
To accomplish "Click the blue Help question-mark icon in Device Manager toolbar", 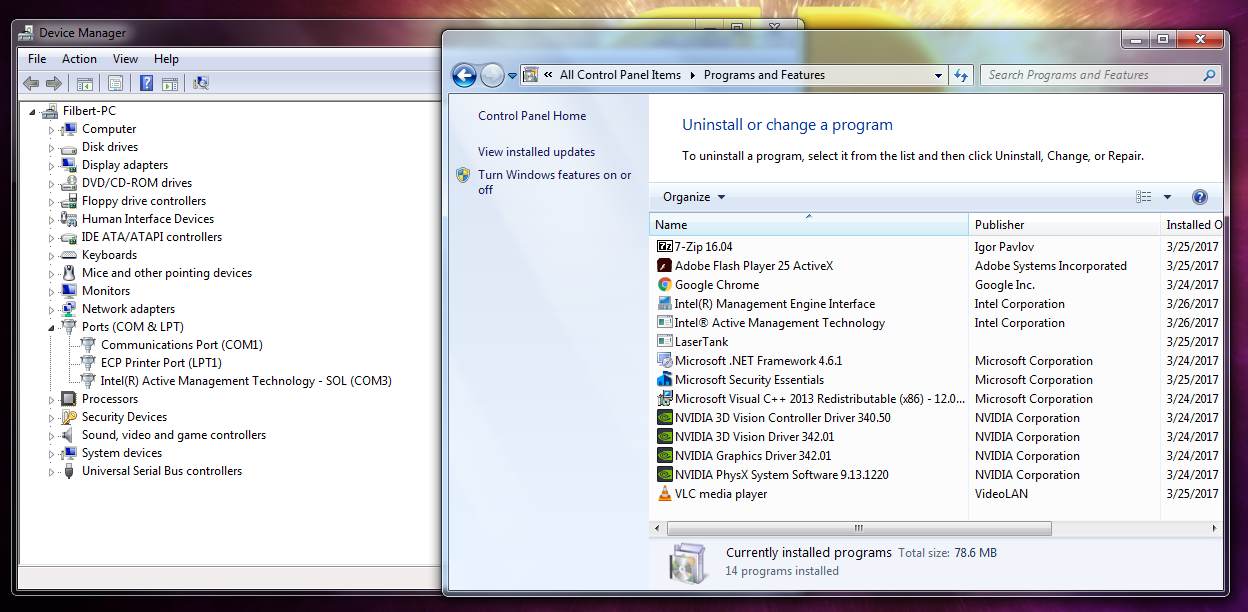I will tap(146, 84).
